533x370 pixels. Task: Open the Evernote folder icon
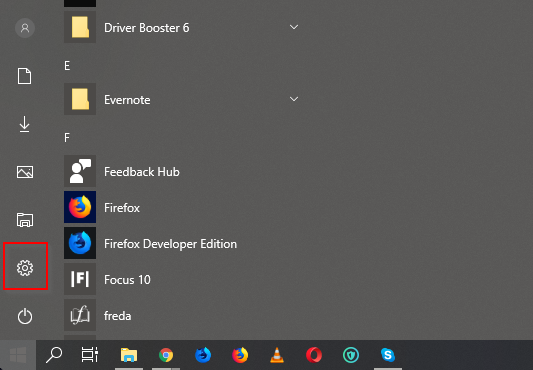(x=80, y=99)
